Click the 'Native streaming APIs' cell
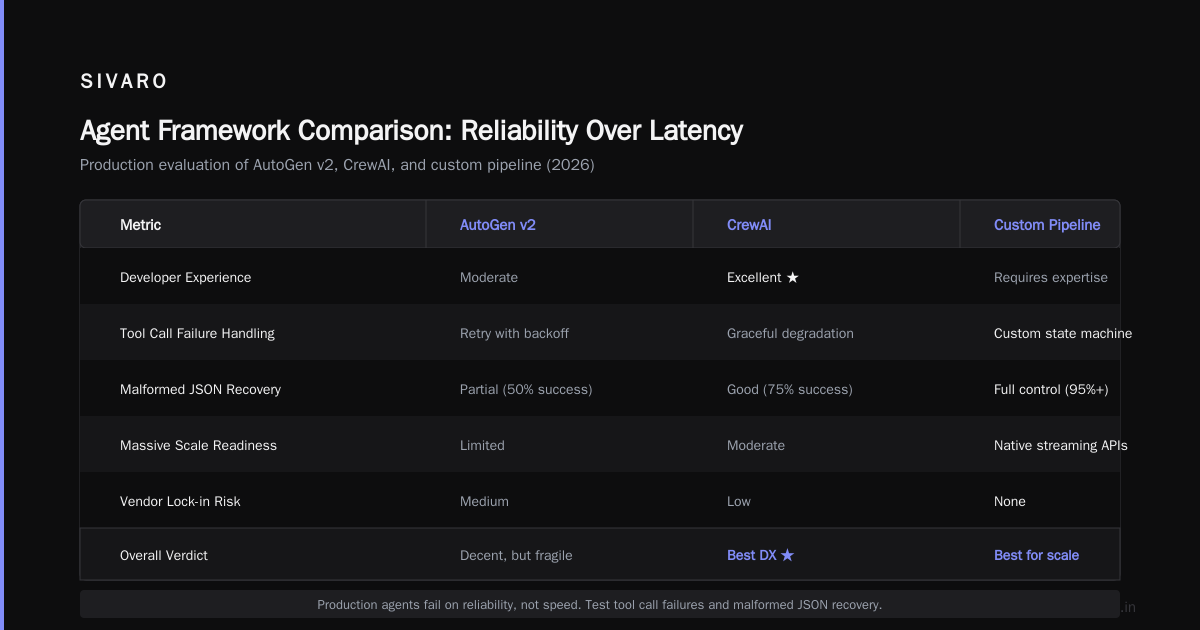Image resolution: width=1200 pixels, height=630 pixels. (x=1061, y=445)
